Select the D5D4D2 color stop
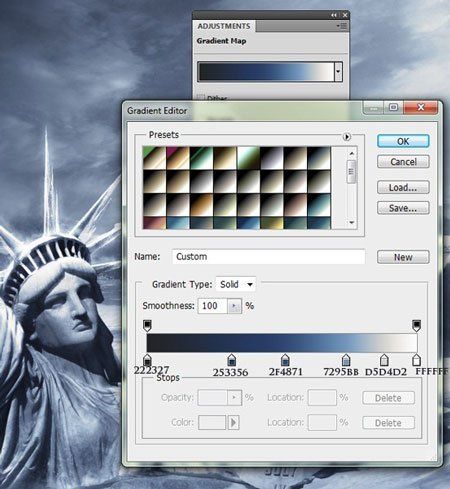 384,360
